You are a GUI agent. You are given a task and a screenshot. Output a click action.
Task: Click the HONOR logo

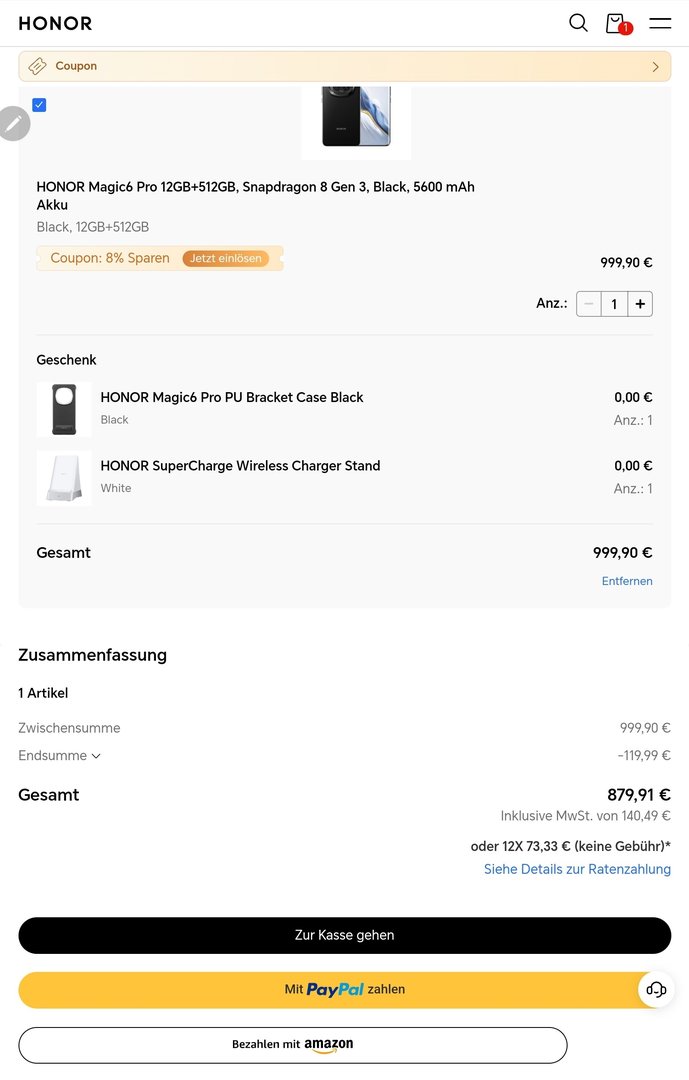[x=55, y=23]
